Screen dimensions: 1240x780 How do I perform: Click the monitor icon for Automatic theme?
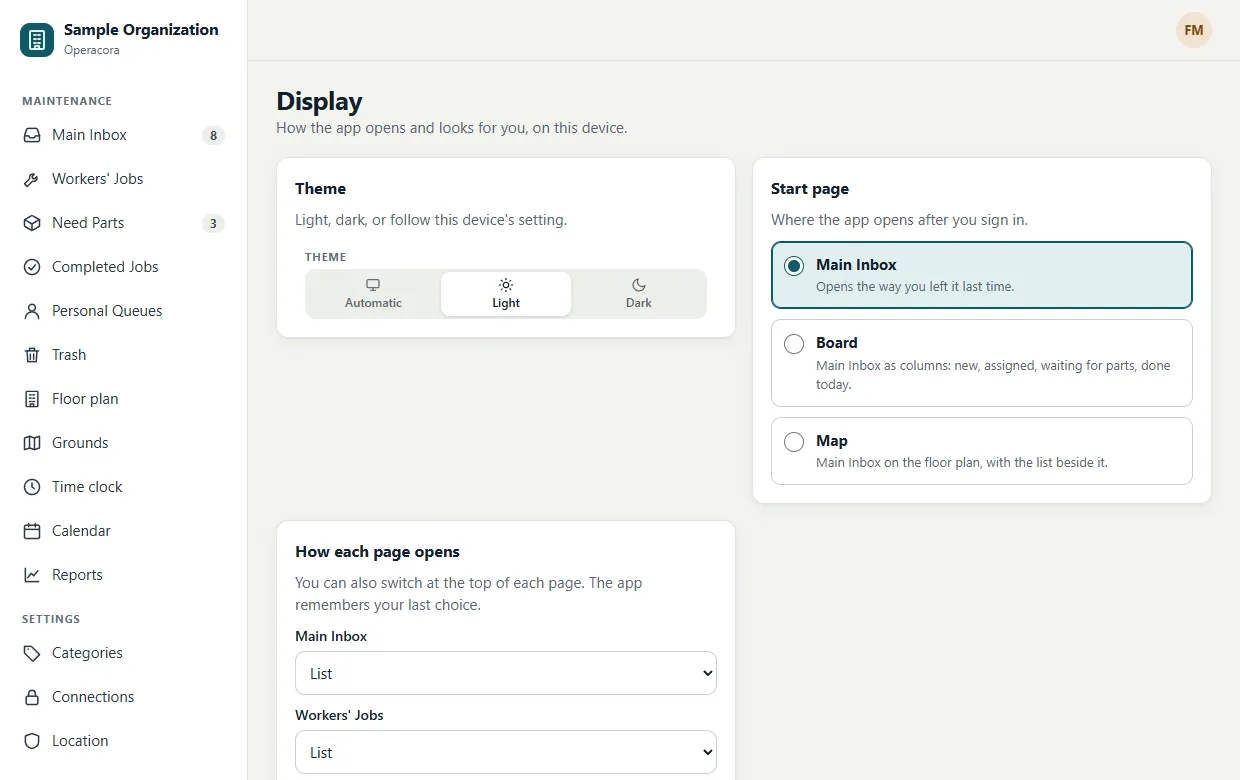373,285
